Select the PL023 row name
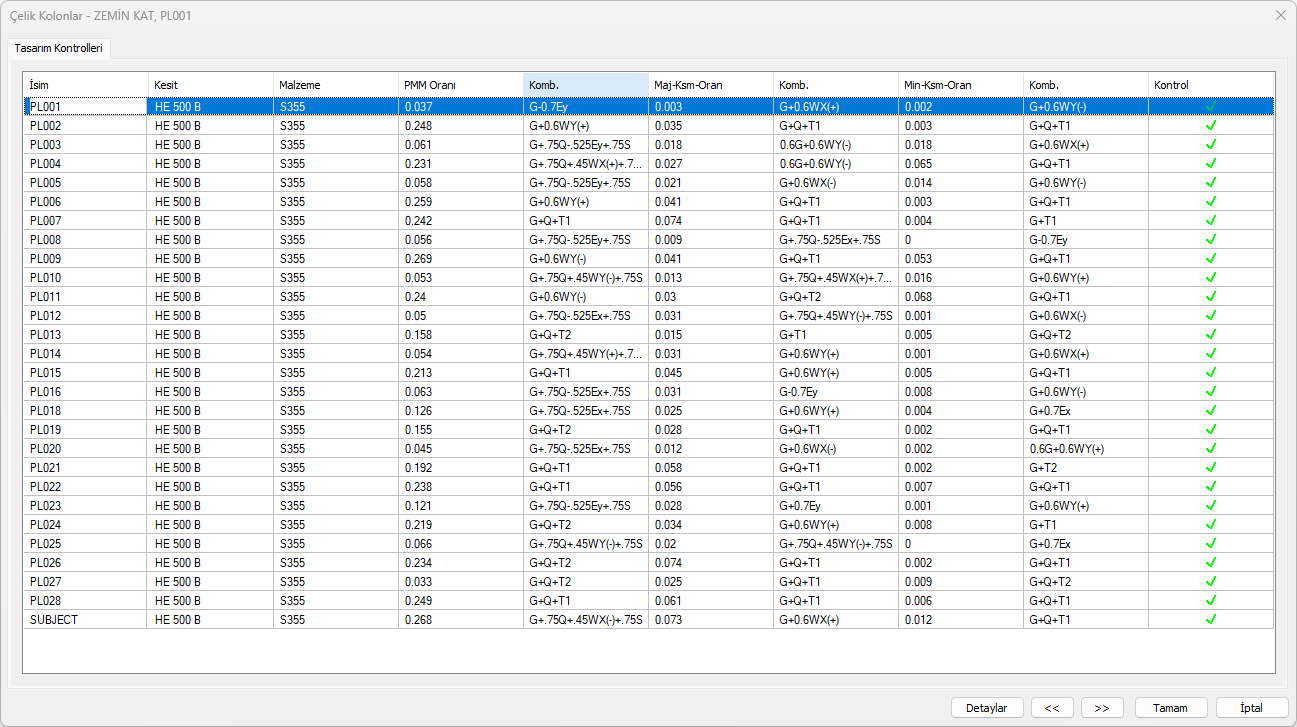1297x727 pixels. point(85,505)
